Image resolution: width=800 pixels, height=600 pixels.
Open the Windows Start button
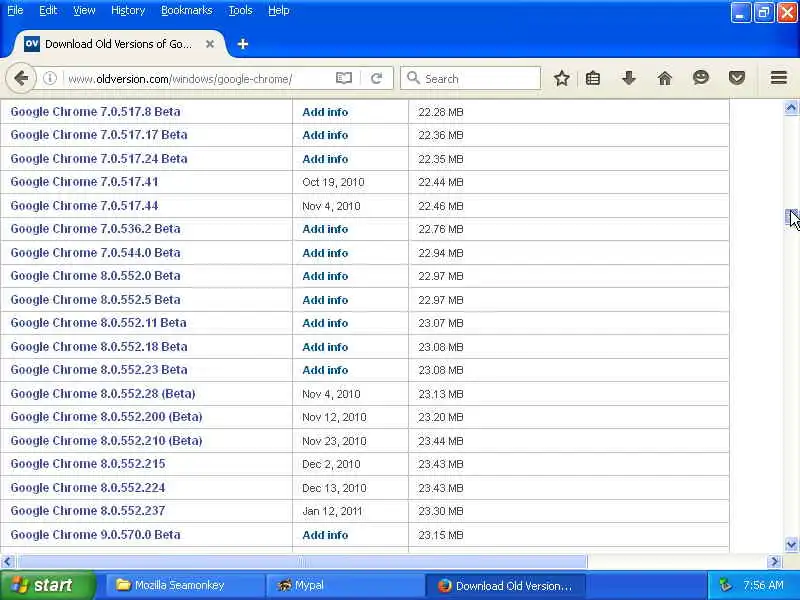click(x=47, y=585)
